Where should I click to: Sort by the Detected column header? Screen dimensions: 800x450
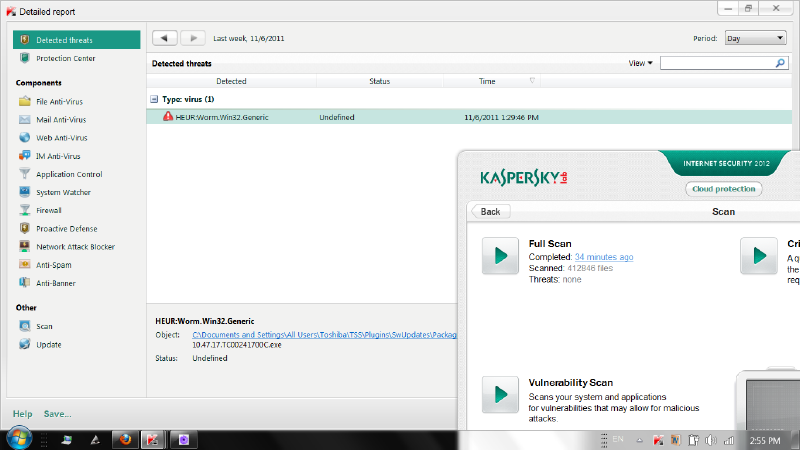pos(231,81)
